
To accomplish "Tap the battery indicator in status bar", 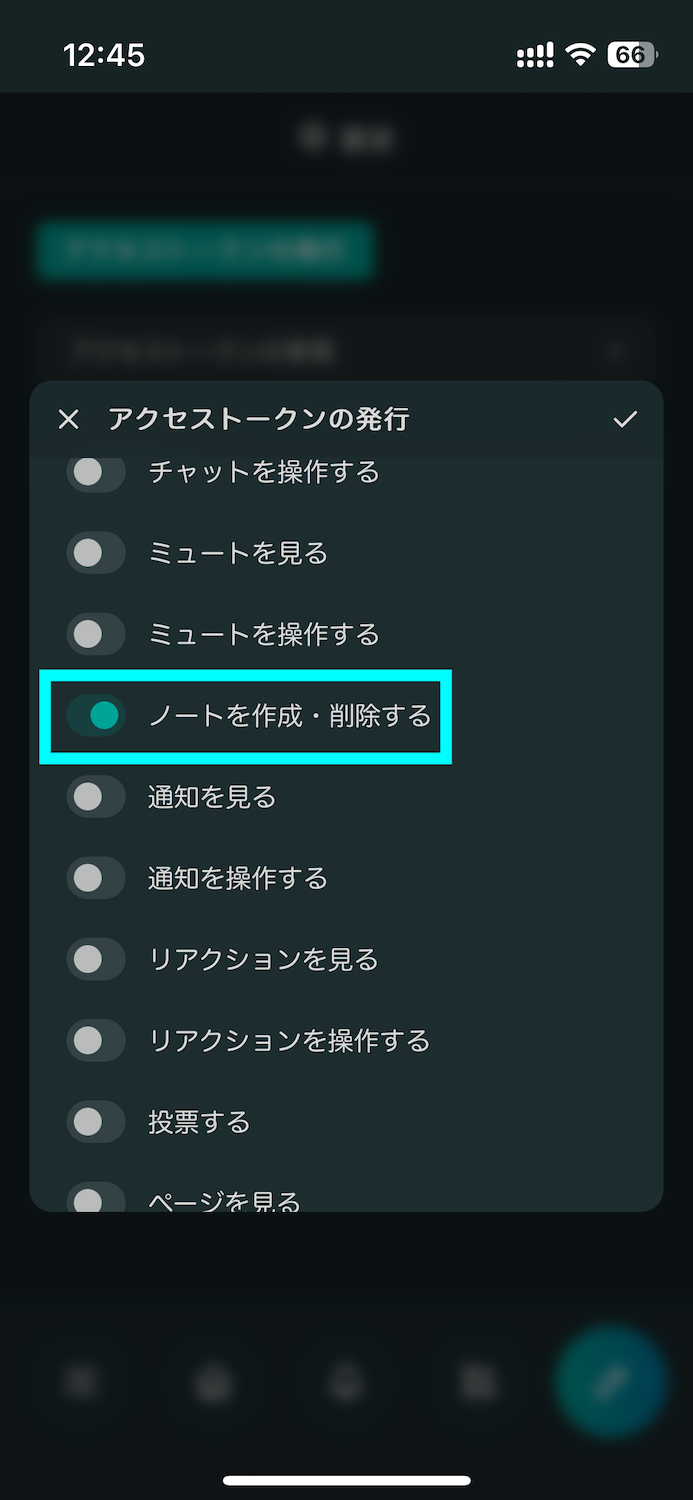I will (632, 55).
